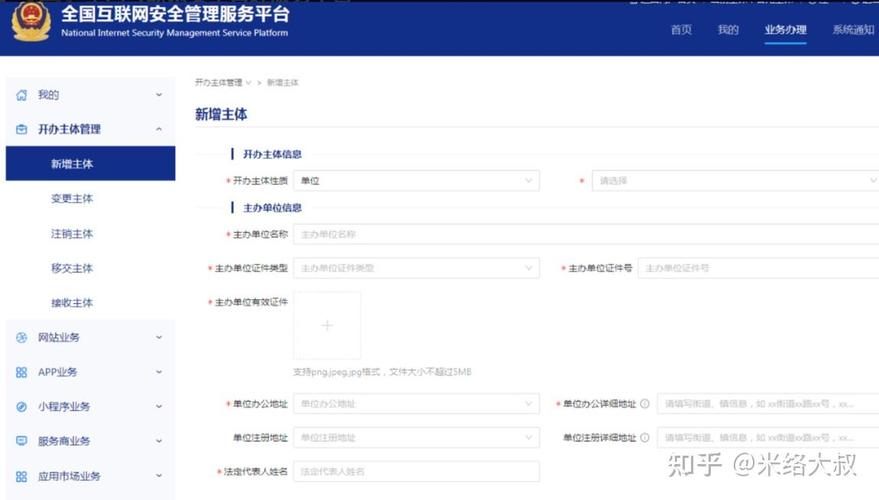This screenshot has width=879, height=500.
Task: Open the 请选择 dropdown
Action: pos(735,180)
